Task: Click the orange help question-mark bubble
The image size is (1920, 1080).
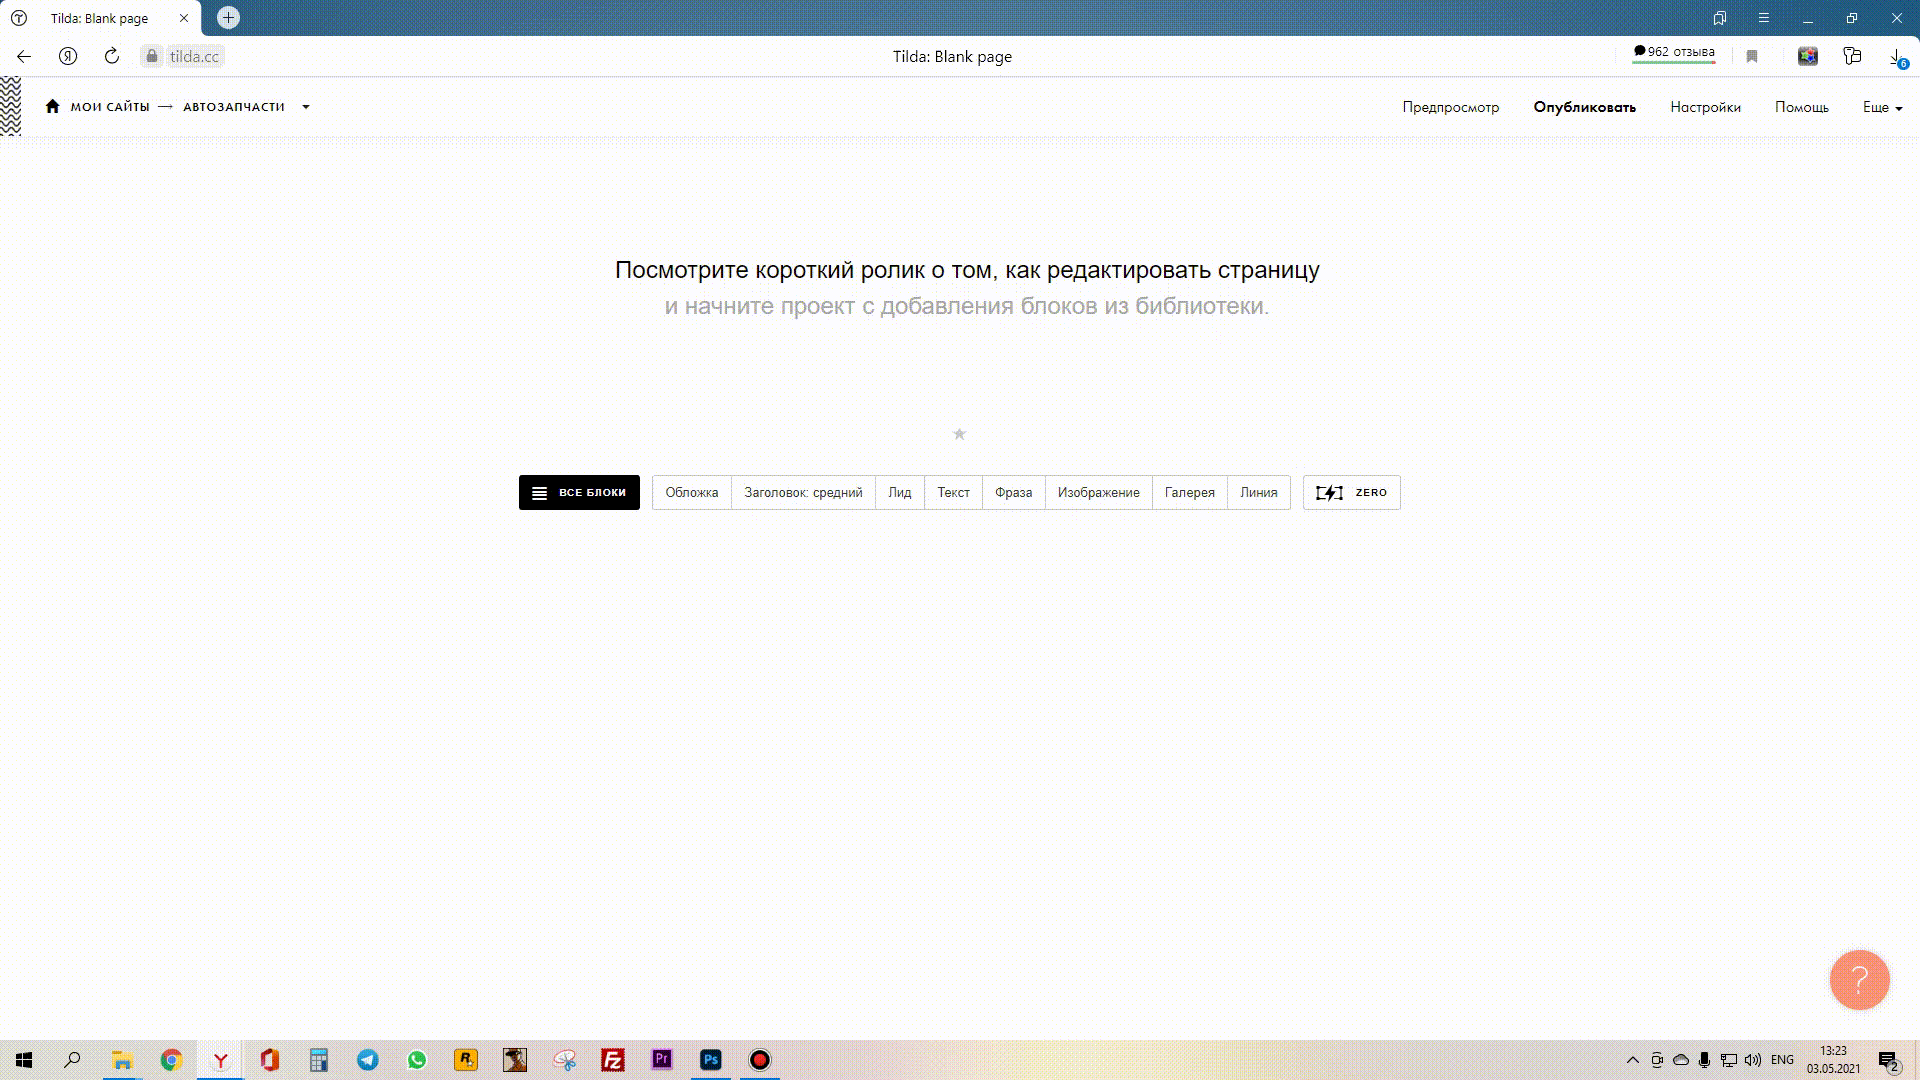Action: [1859, 979]
